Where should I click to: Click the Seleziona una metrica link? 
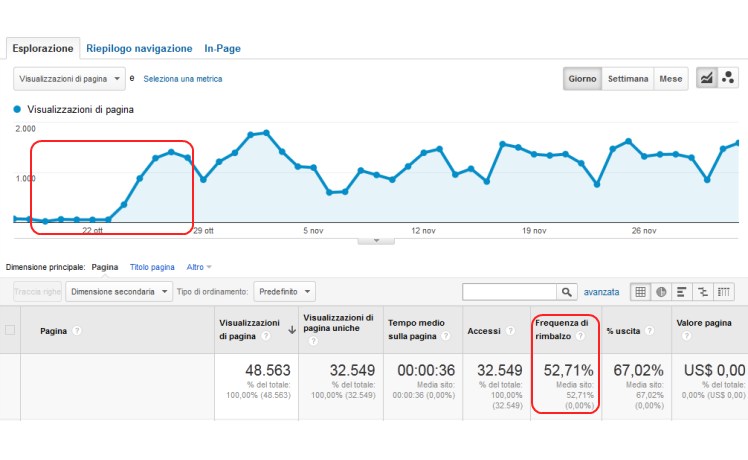183,79
